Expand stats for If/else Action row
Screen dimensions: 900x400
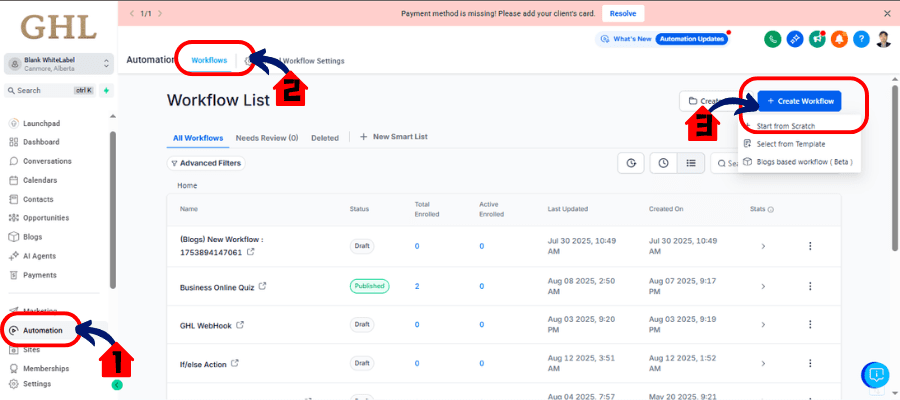(763, 363)
